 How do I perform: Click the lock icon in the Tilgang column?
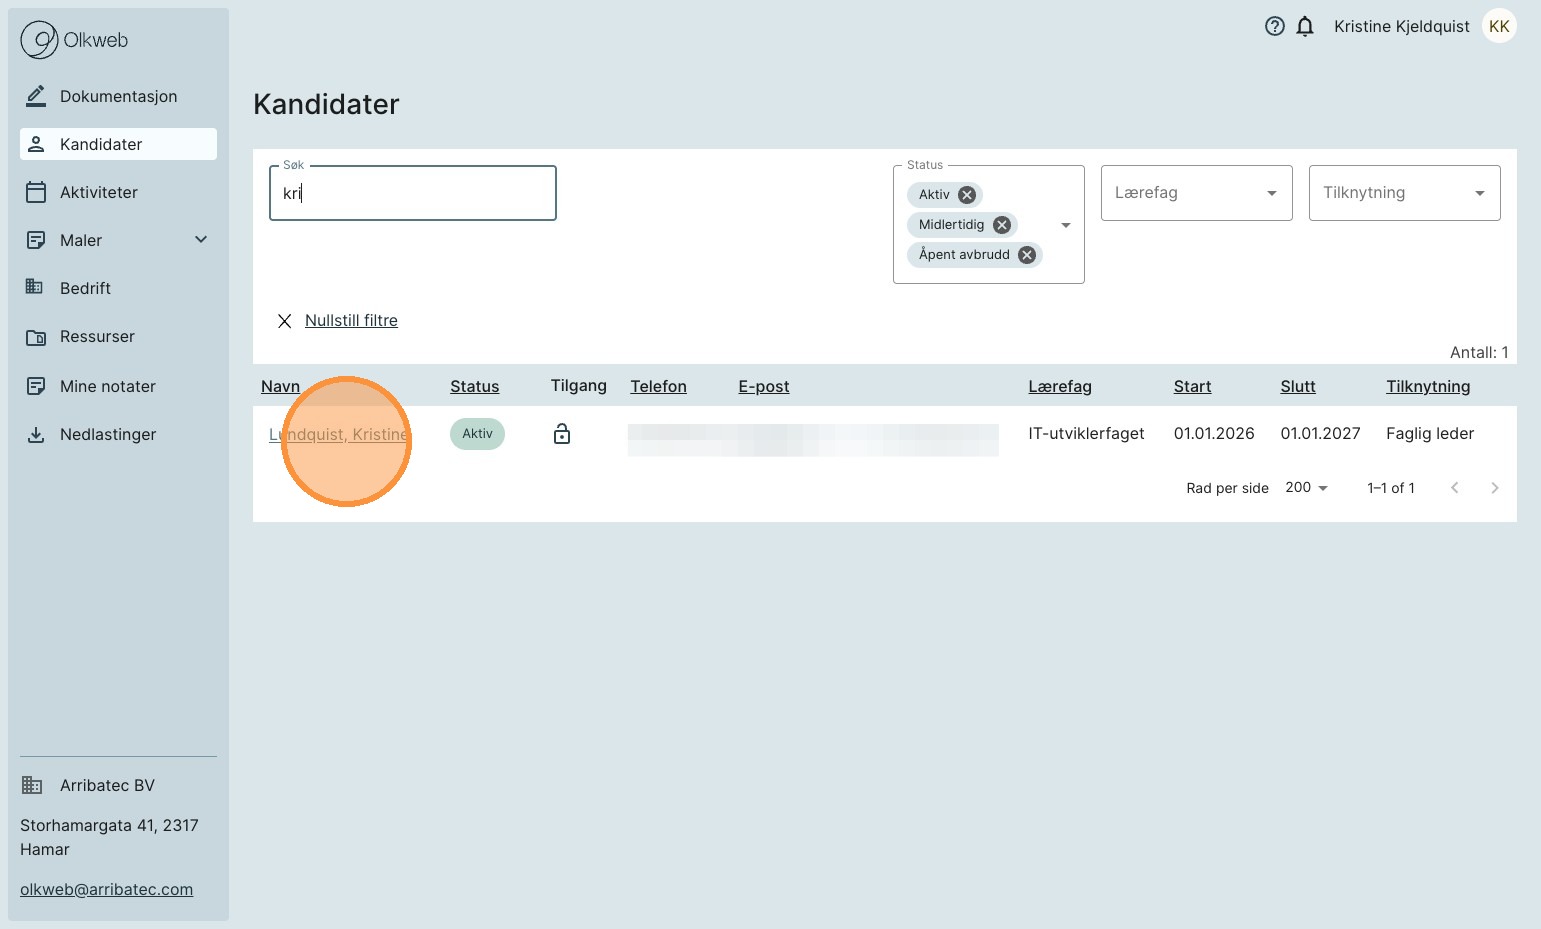pyautogui.click(x=562, y=434)
